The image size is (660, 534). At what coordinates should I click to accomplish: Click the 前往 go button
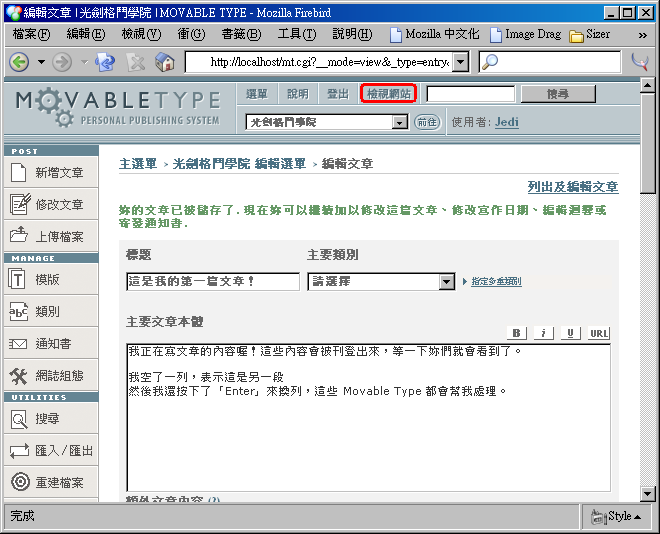pos(427,122)
